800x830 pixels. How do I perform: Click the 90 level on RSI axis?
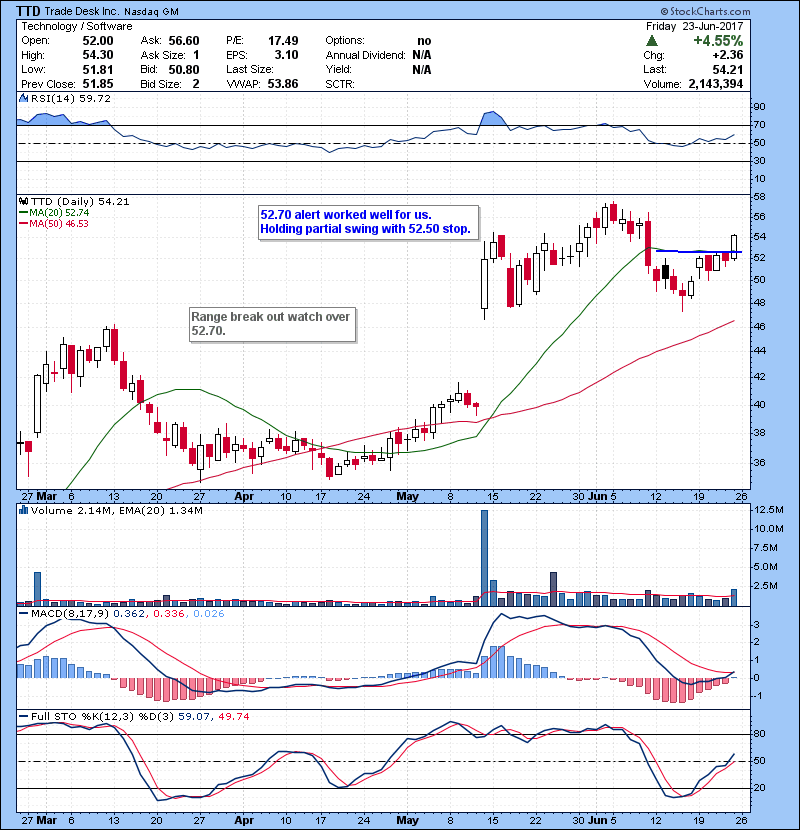point(759,107)
